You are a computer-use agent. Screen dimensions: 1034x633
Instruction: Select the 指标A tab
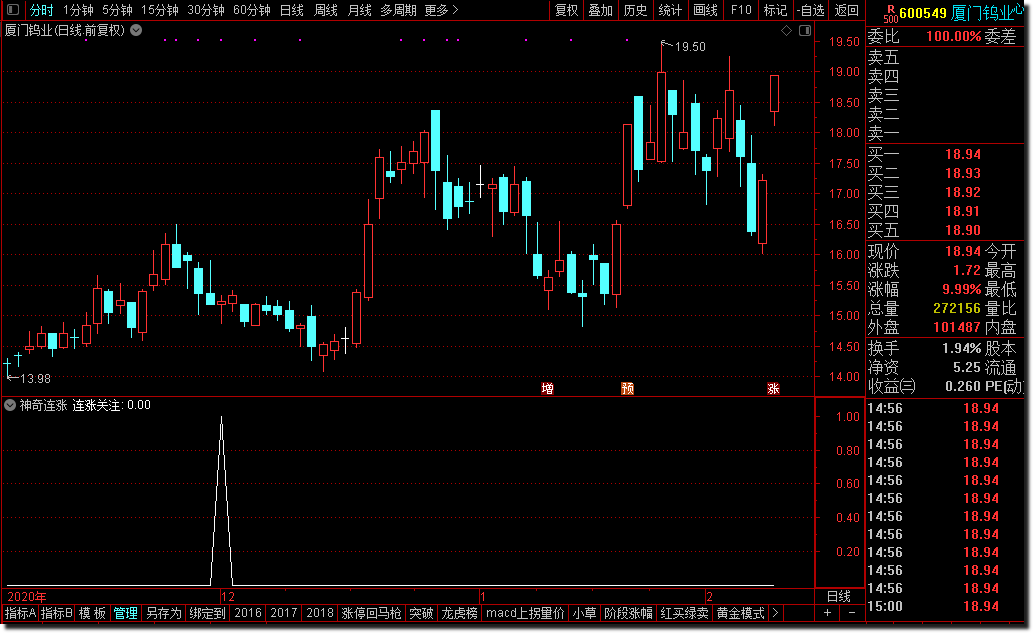20,613
